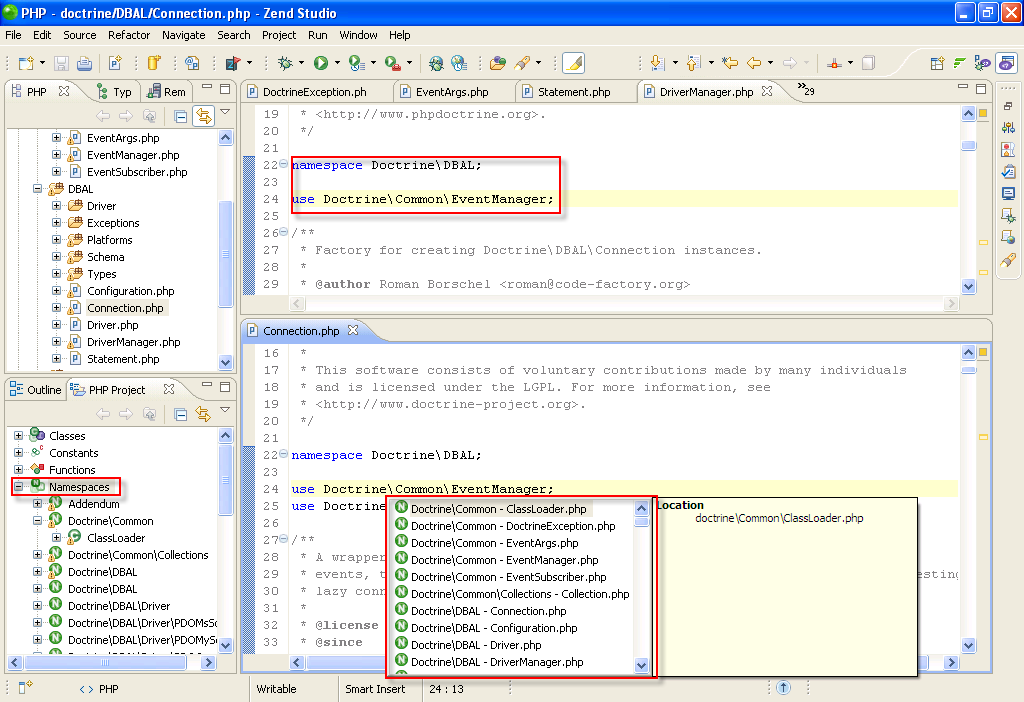The image size is (1024, 702).
Task: Close the PHP Project view tab
Action: coord(169,389)
